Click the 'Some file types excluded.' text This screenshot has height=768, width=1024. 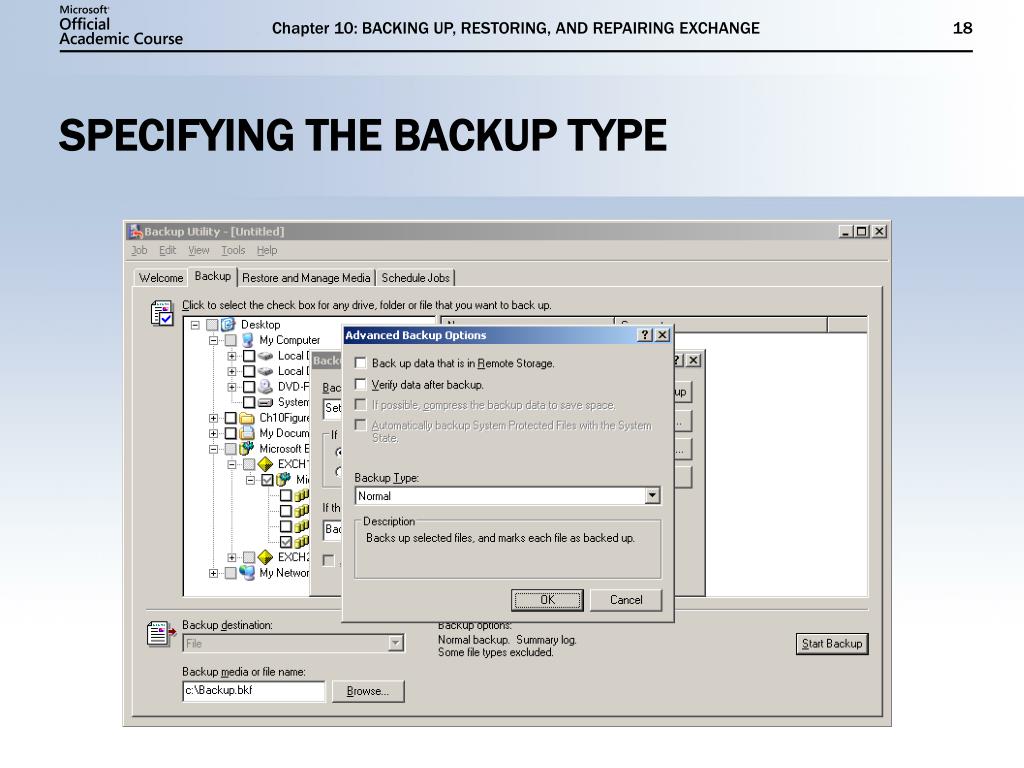coord(495,652)
